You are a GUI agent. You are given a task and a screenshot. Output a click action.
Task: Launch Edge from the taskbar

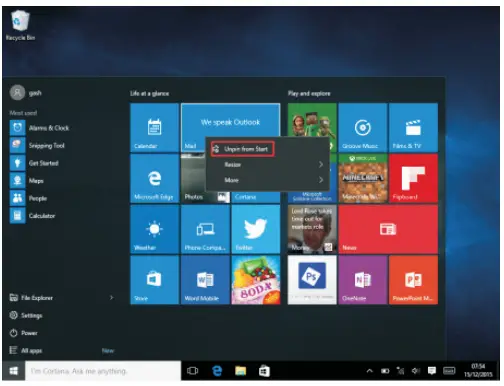pyautogui.click(x=217, y=371)
